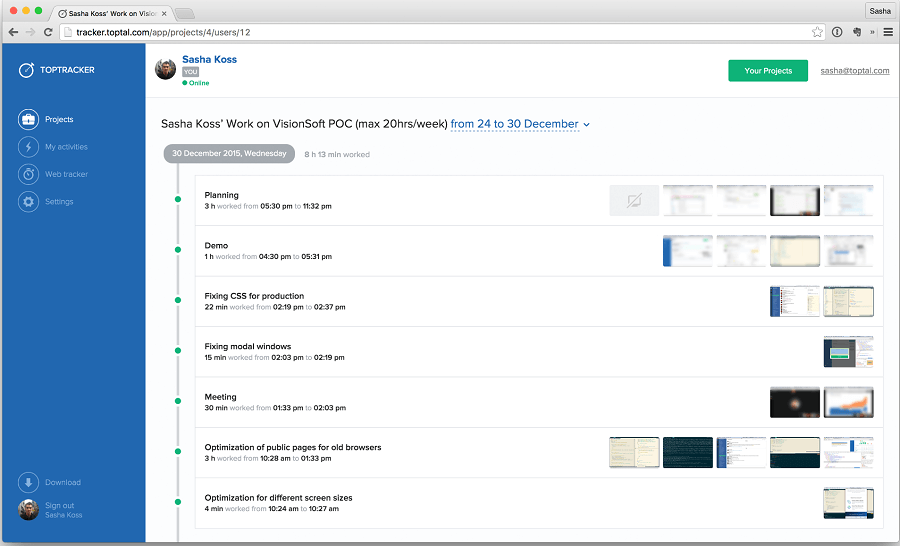
Task: Click the Download arrow icon
Action: (x=28, y=482)
